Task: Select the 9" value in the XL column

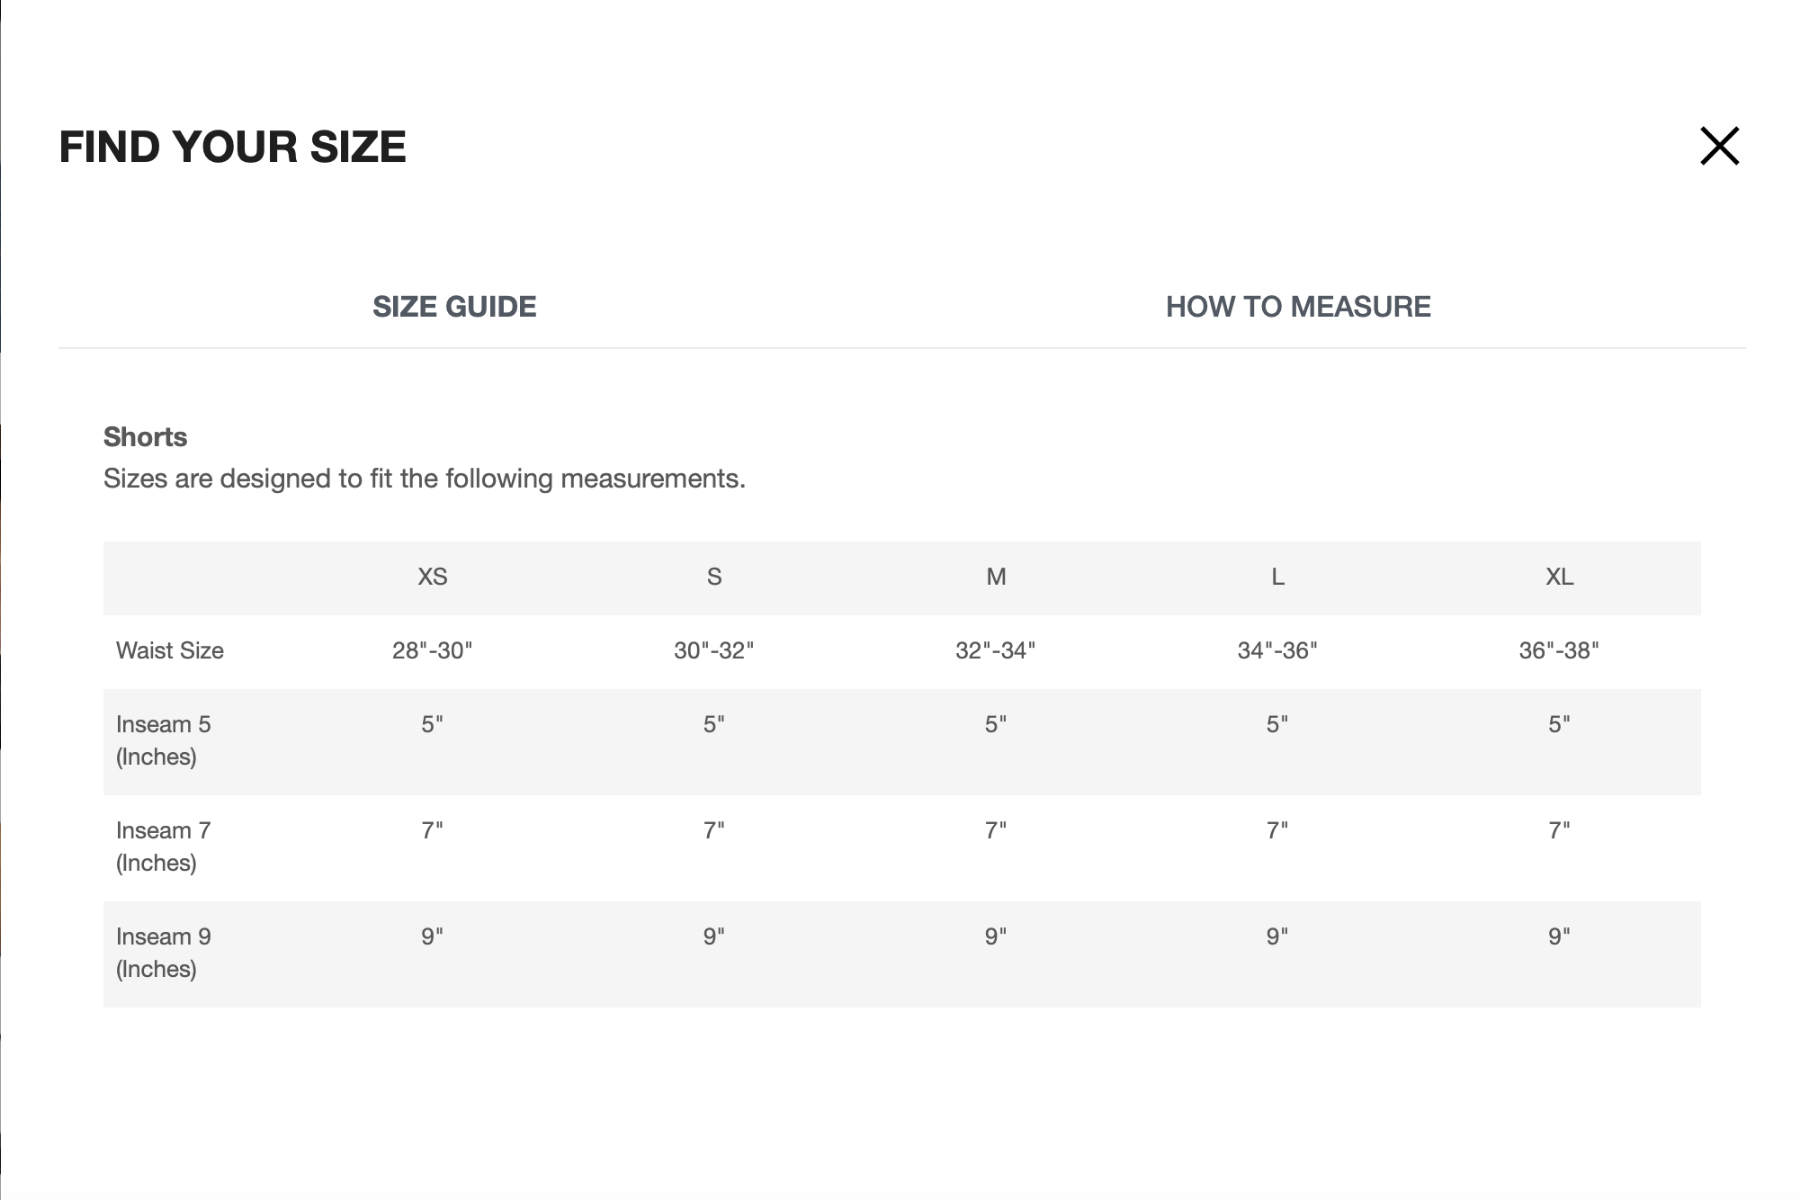Action: pos(1558,934)
